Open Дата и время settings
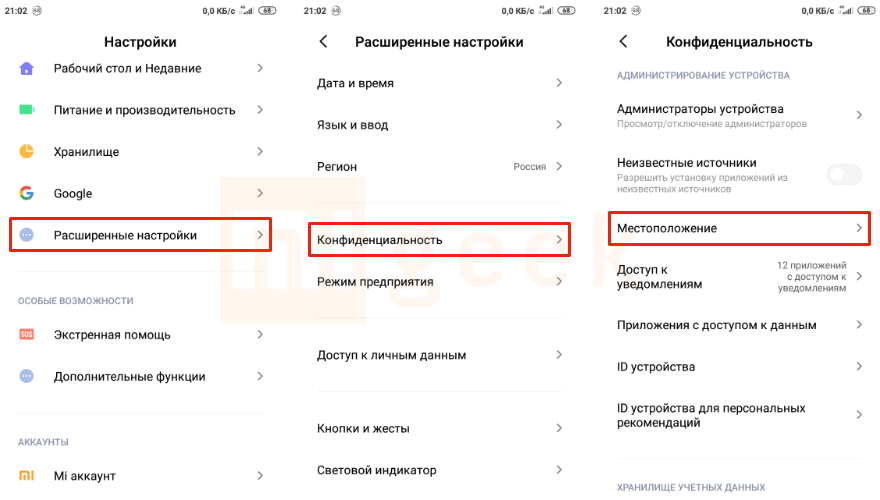This screenshot has height=500, width=880. click(x=438, y=83)
